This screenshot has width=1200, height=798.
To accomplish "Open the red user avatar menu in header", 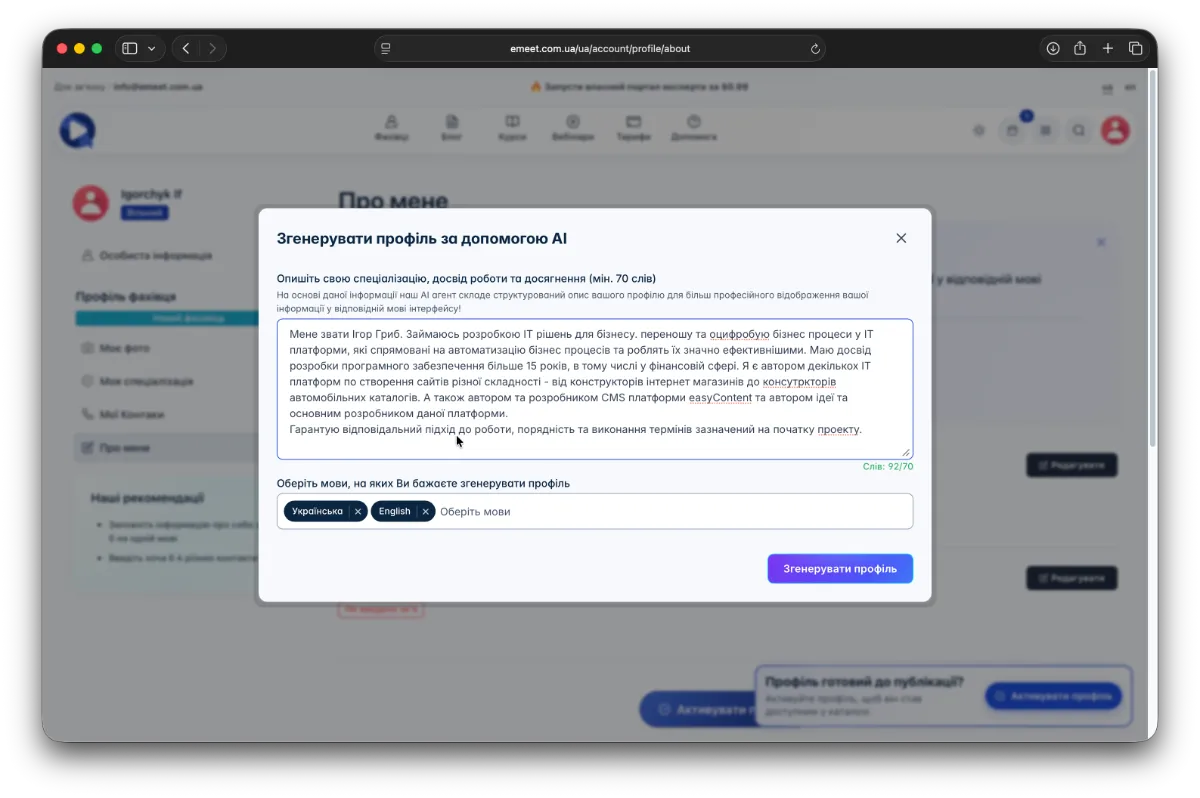I will click(1115, 130).
